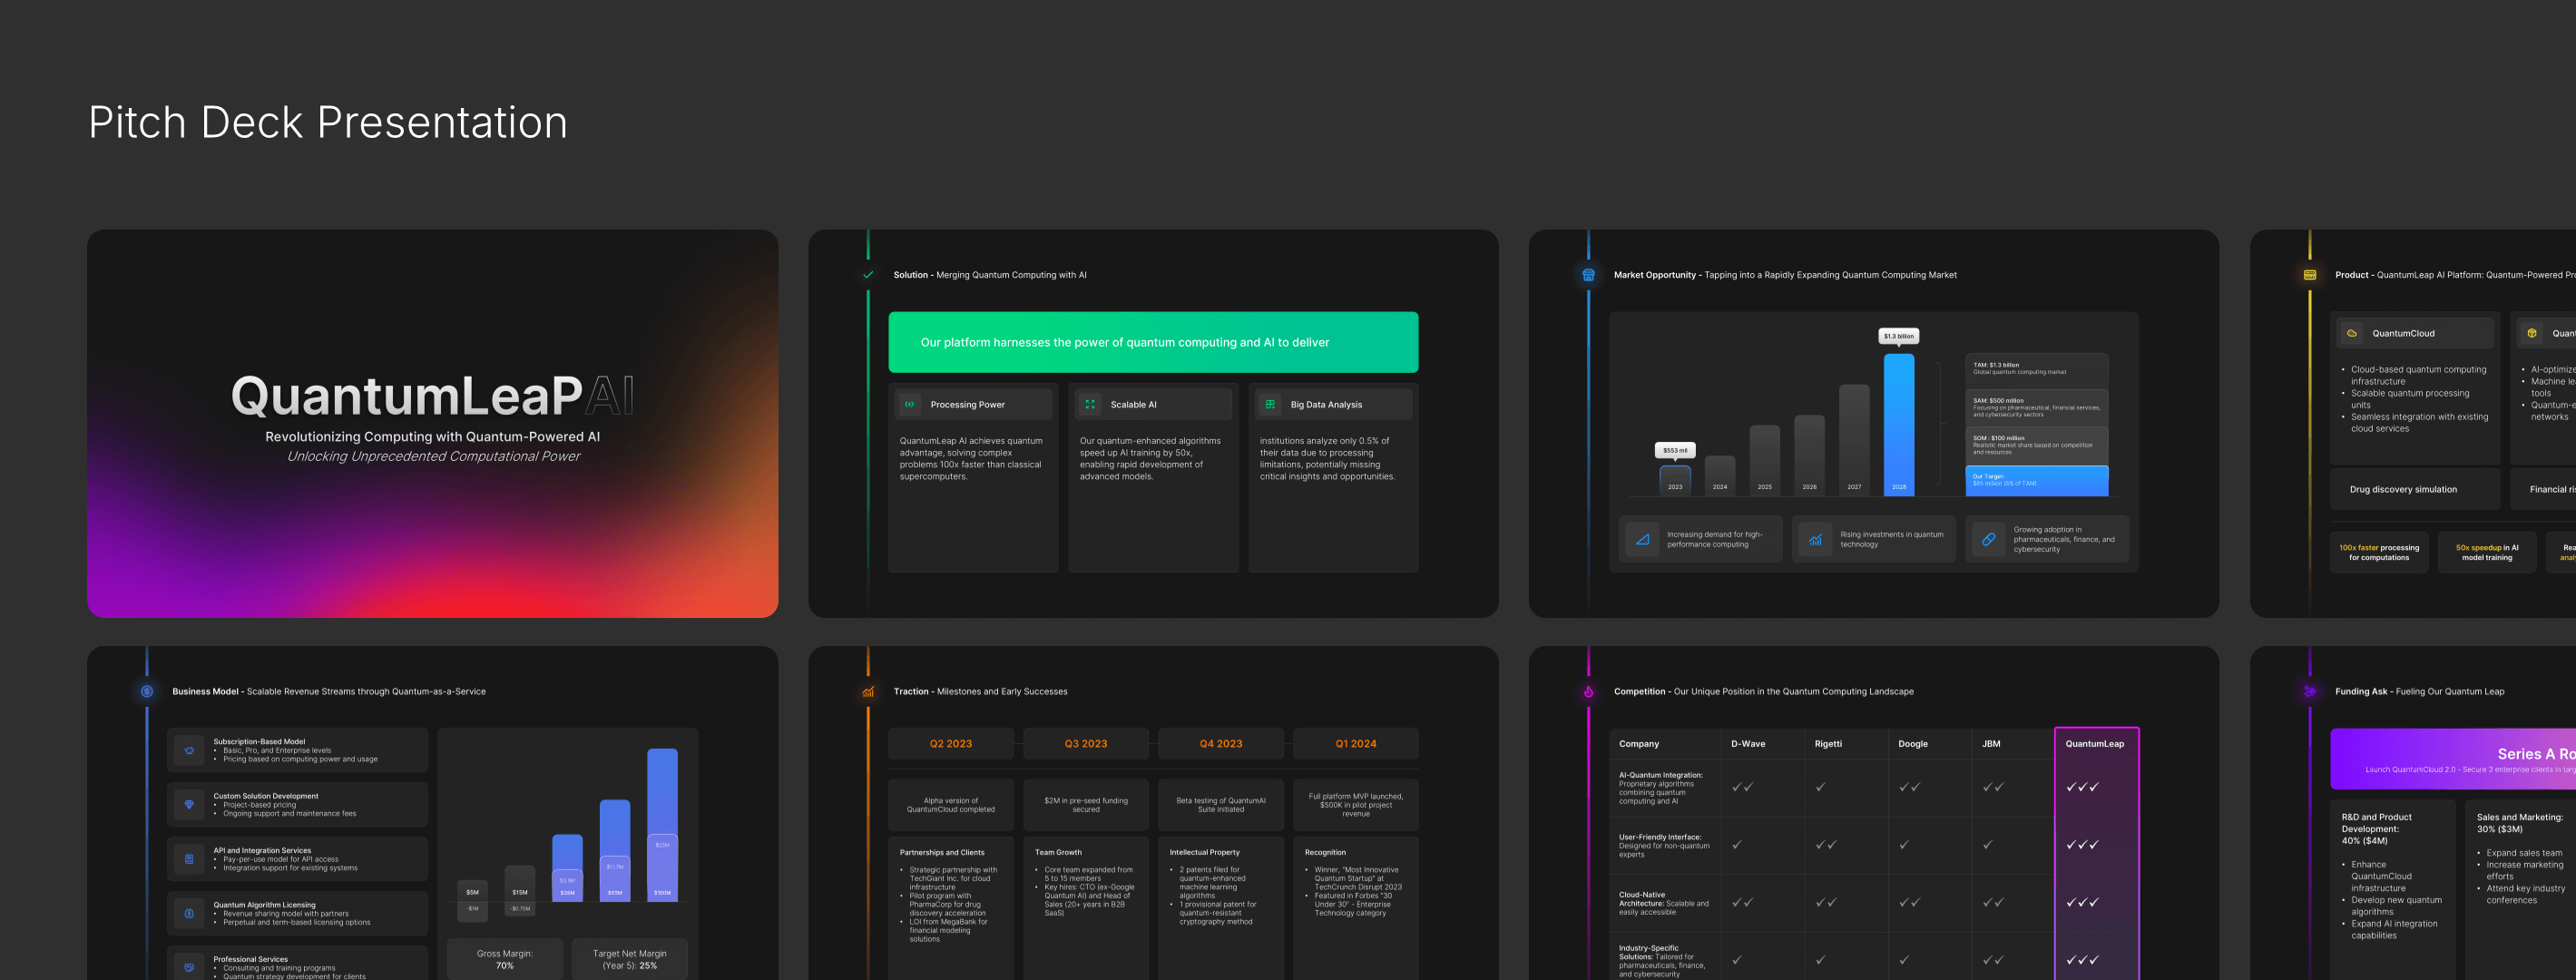
Task: Click the orange chart icon beside Traction heading
Action: (x=868, y=692)
